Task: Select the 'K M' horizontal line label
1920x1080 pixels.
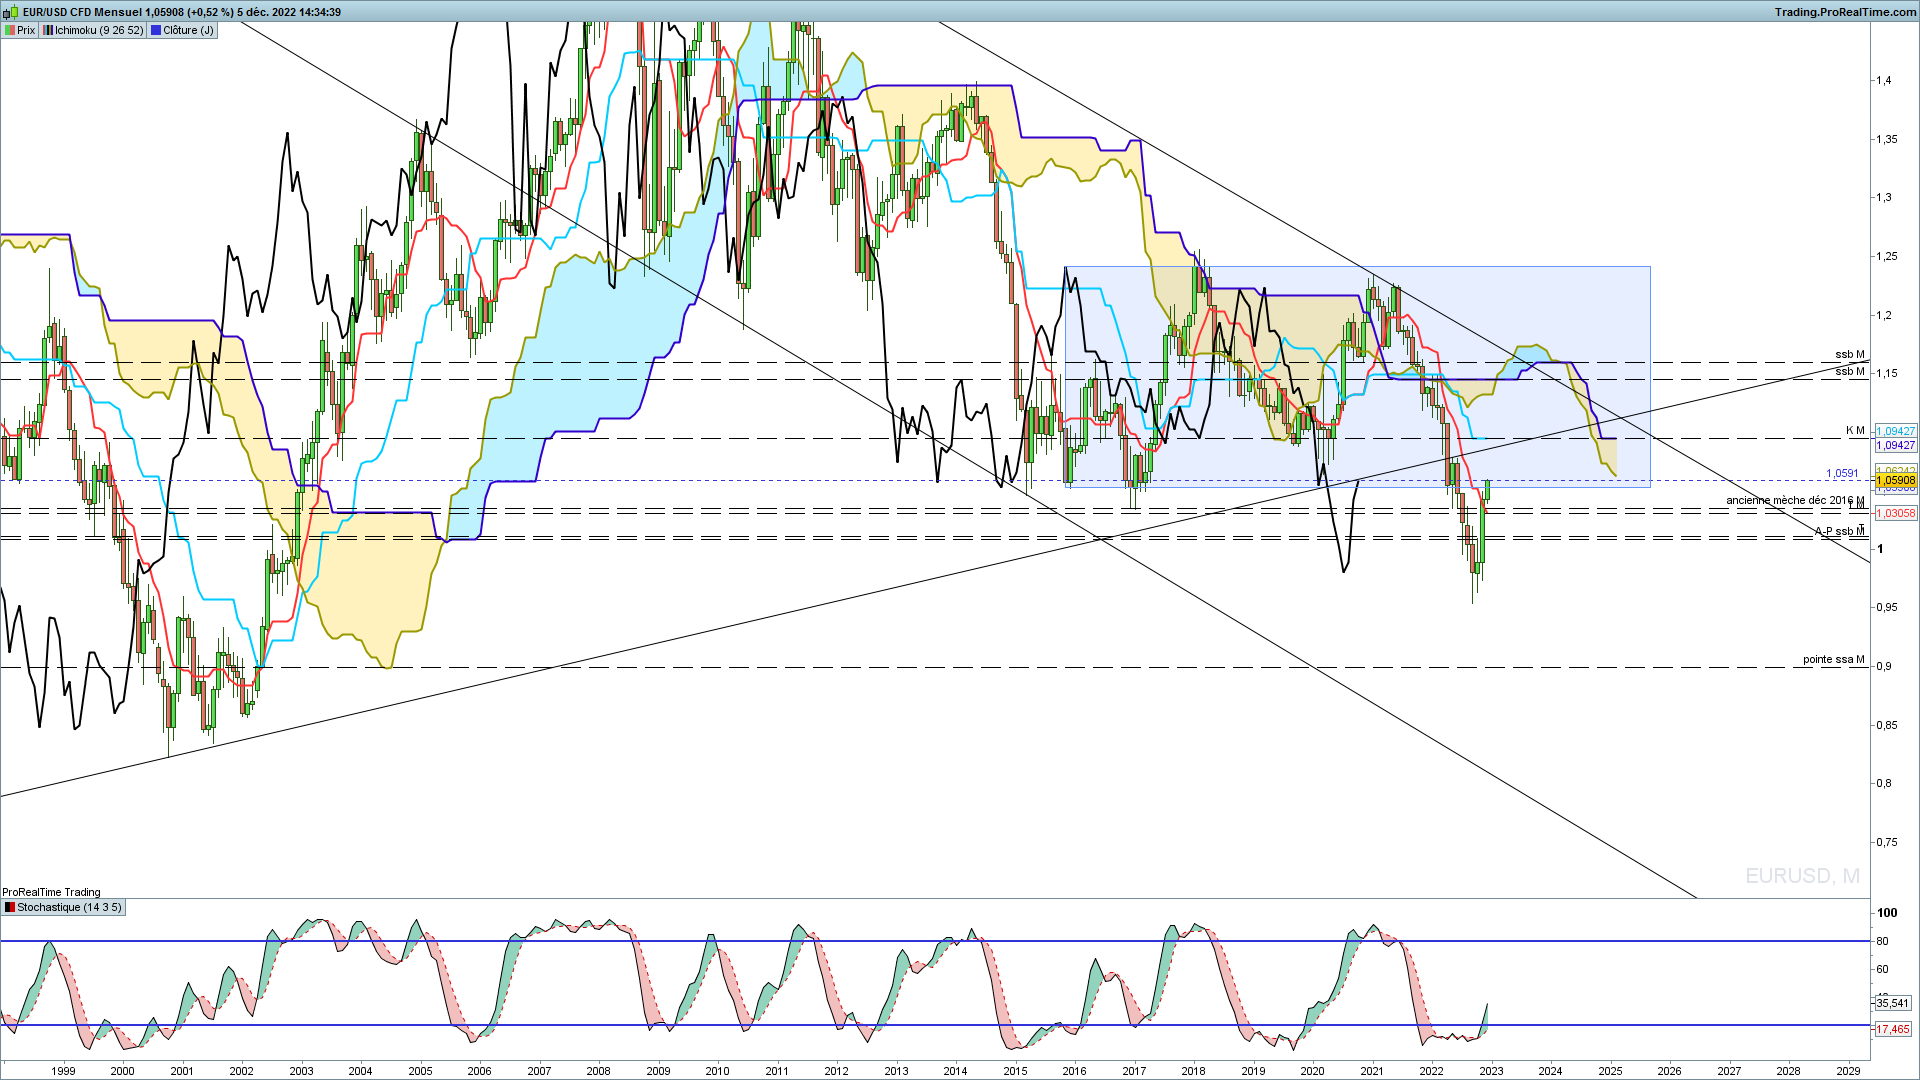Action: click(1855, 430)
